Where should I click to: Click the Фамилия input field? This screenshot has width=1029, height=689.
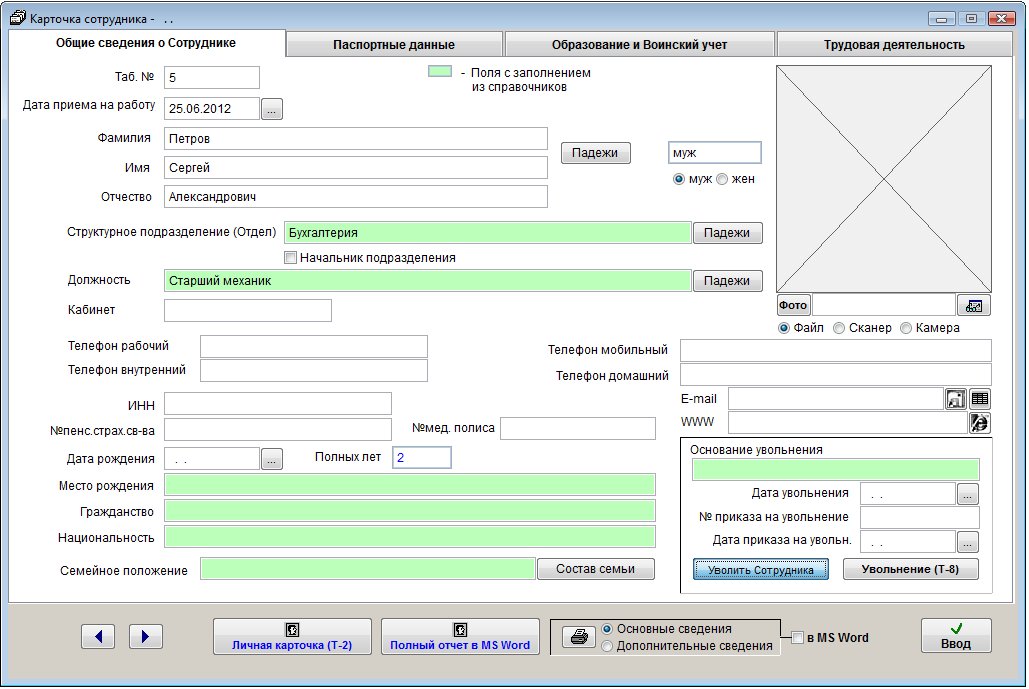(x=355, y=139)
